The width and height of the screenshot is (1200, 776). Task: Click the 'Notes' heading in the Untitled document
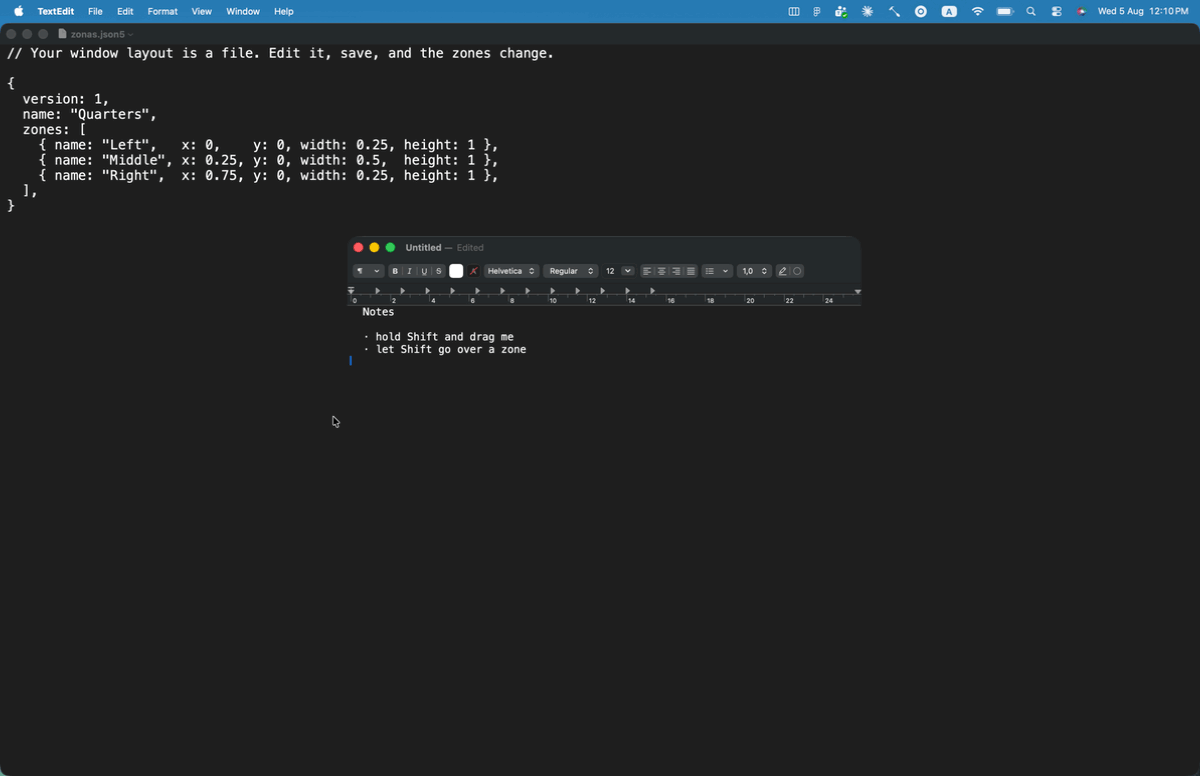click(x=378, y=312)
